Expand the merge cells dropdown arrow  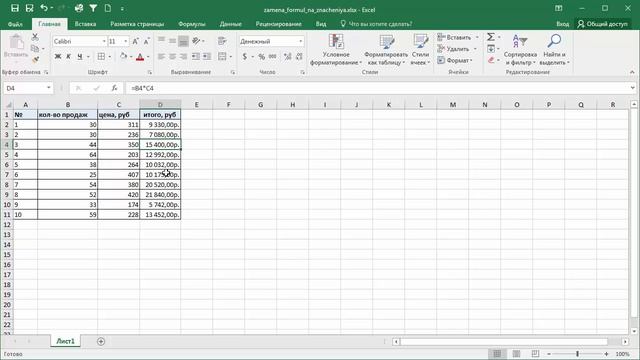click(x=231, y=56)
